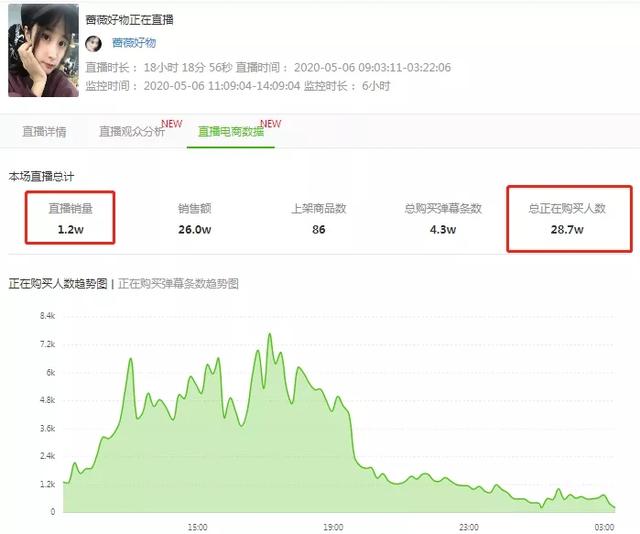
Task: Click the 总正在购买人数 28.7w stat
Action: tap(569, 219)
